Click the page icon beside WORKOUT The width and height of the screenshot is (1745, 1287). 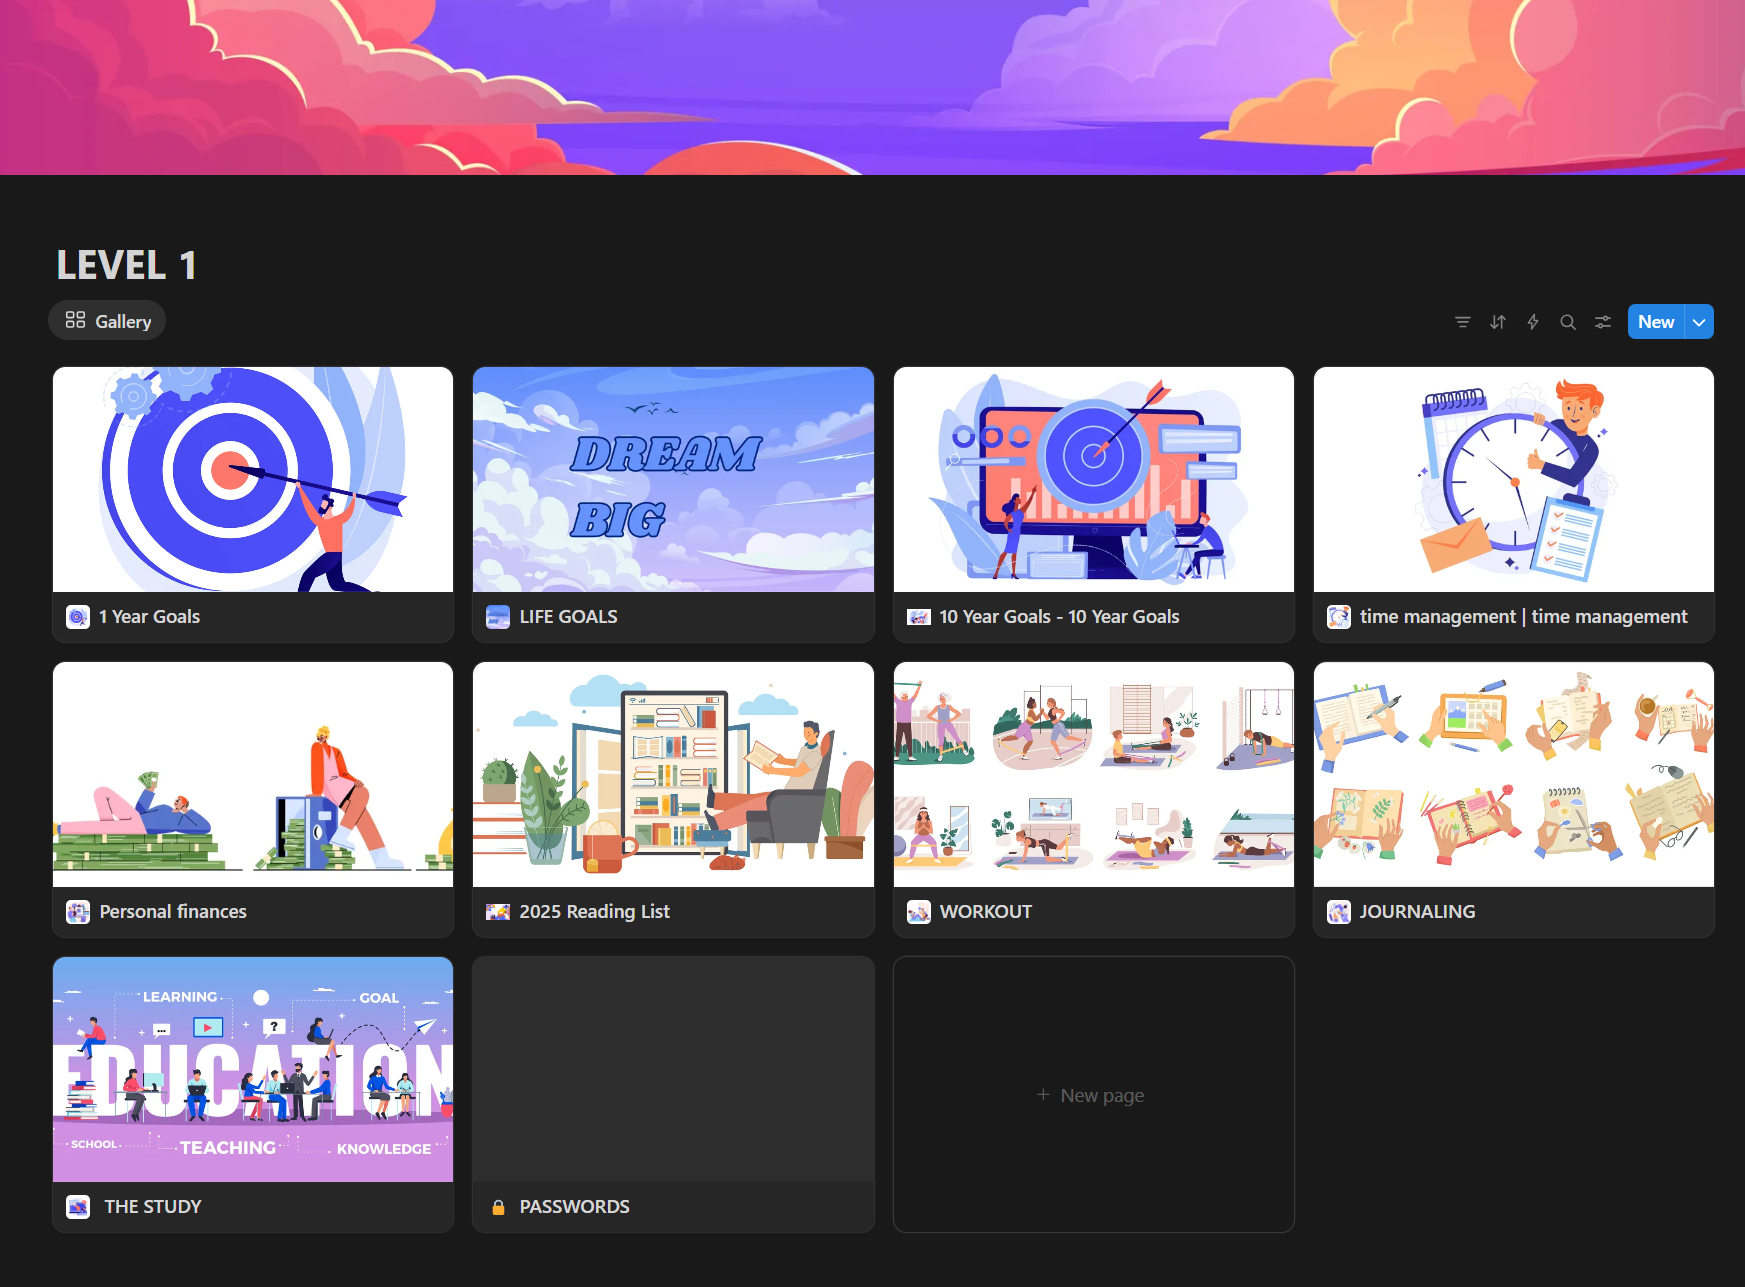coord(918,912)
